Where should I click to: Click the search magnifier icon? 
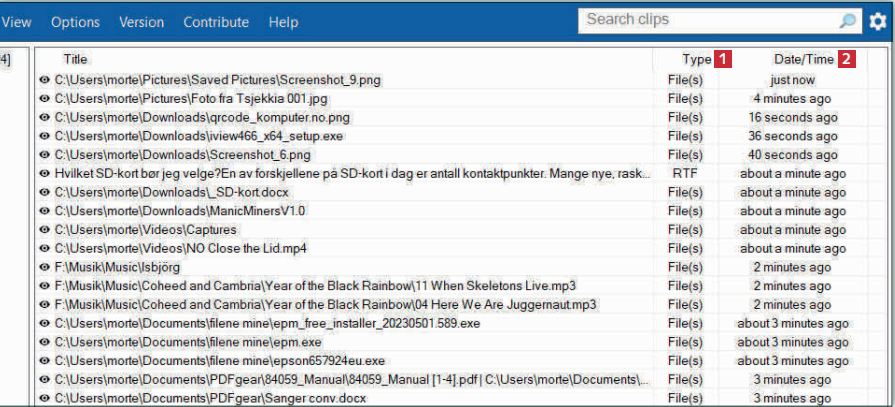847,21
